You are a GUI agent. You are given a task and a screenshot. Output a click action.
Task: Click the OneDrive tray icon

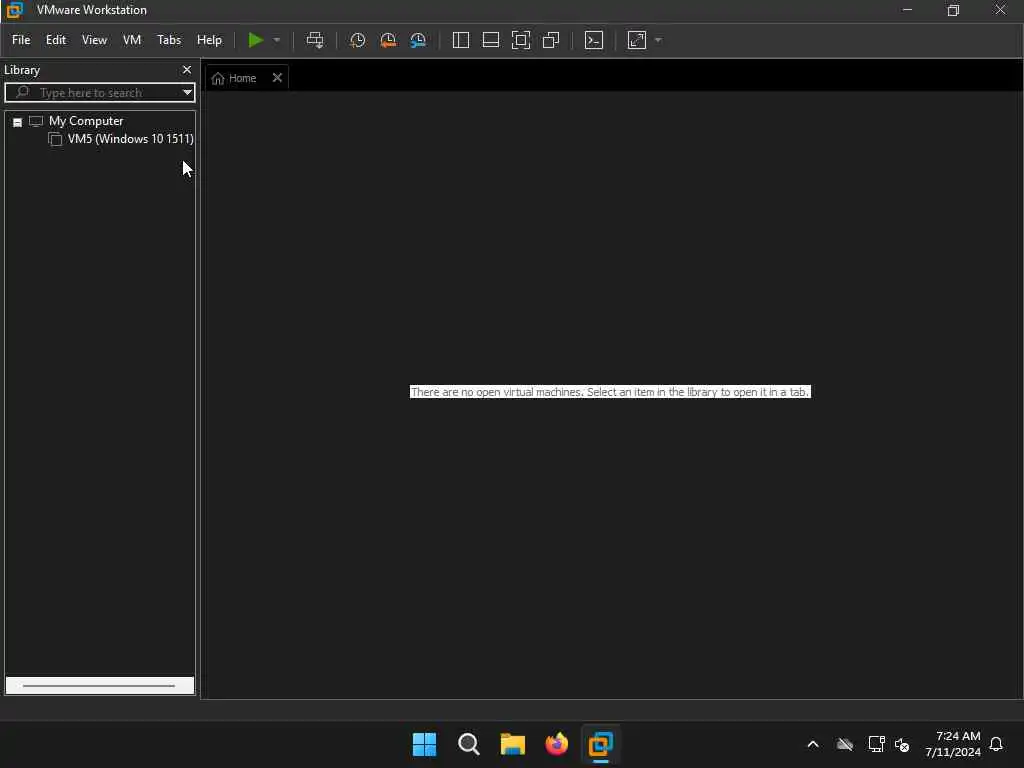coord(844,744)
